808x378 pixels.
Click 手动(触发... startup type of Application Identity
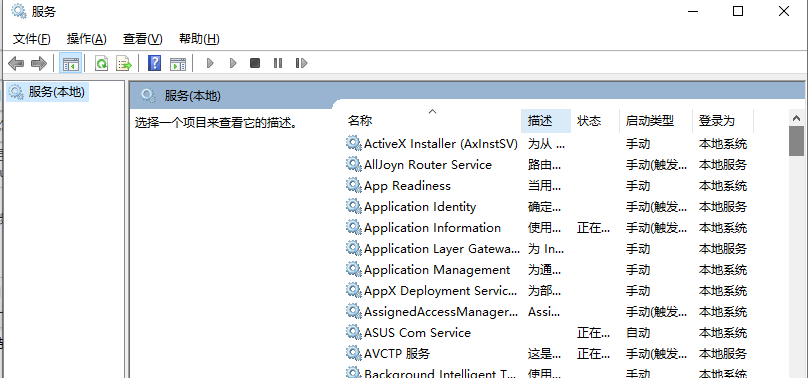click(x=656, y=207)
